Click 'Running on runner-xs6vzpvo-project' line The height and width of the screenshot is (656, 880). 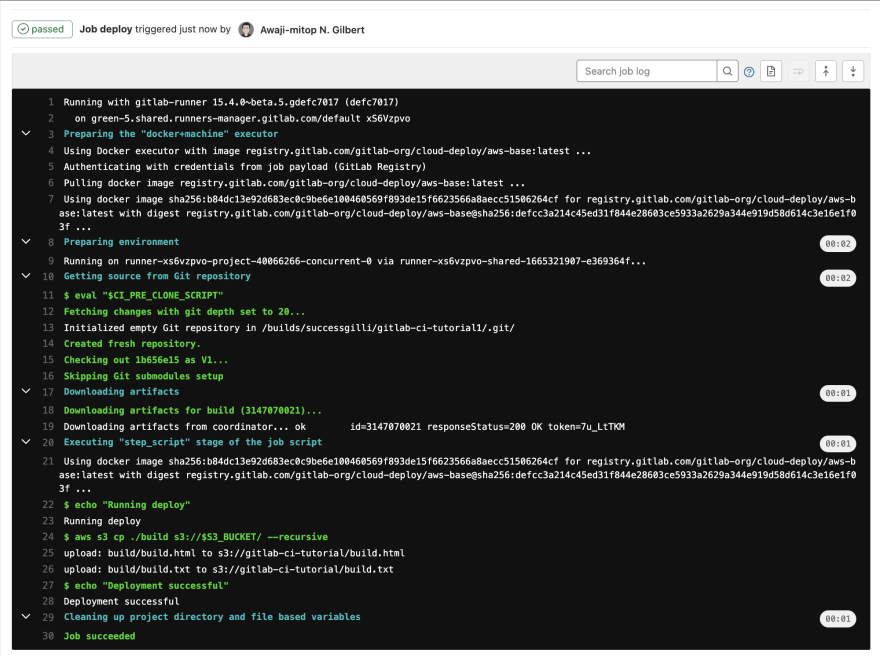[355, 262]
